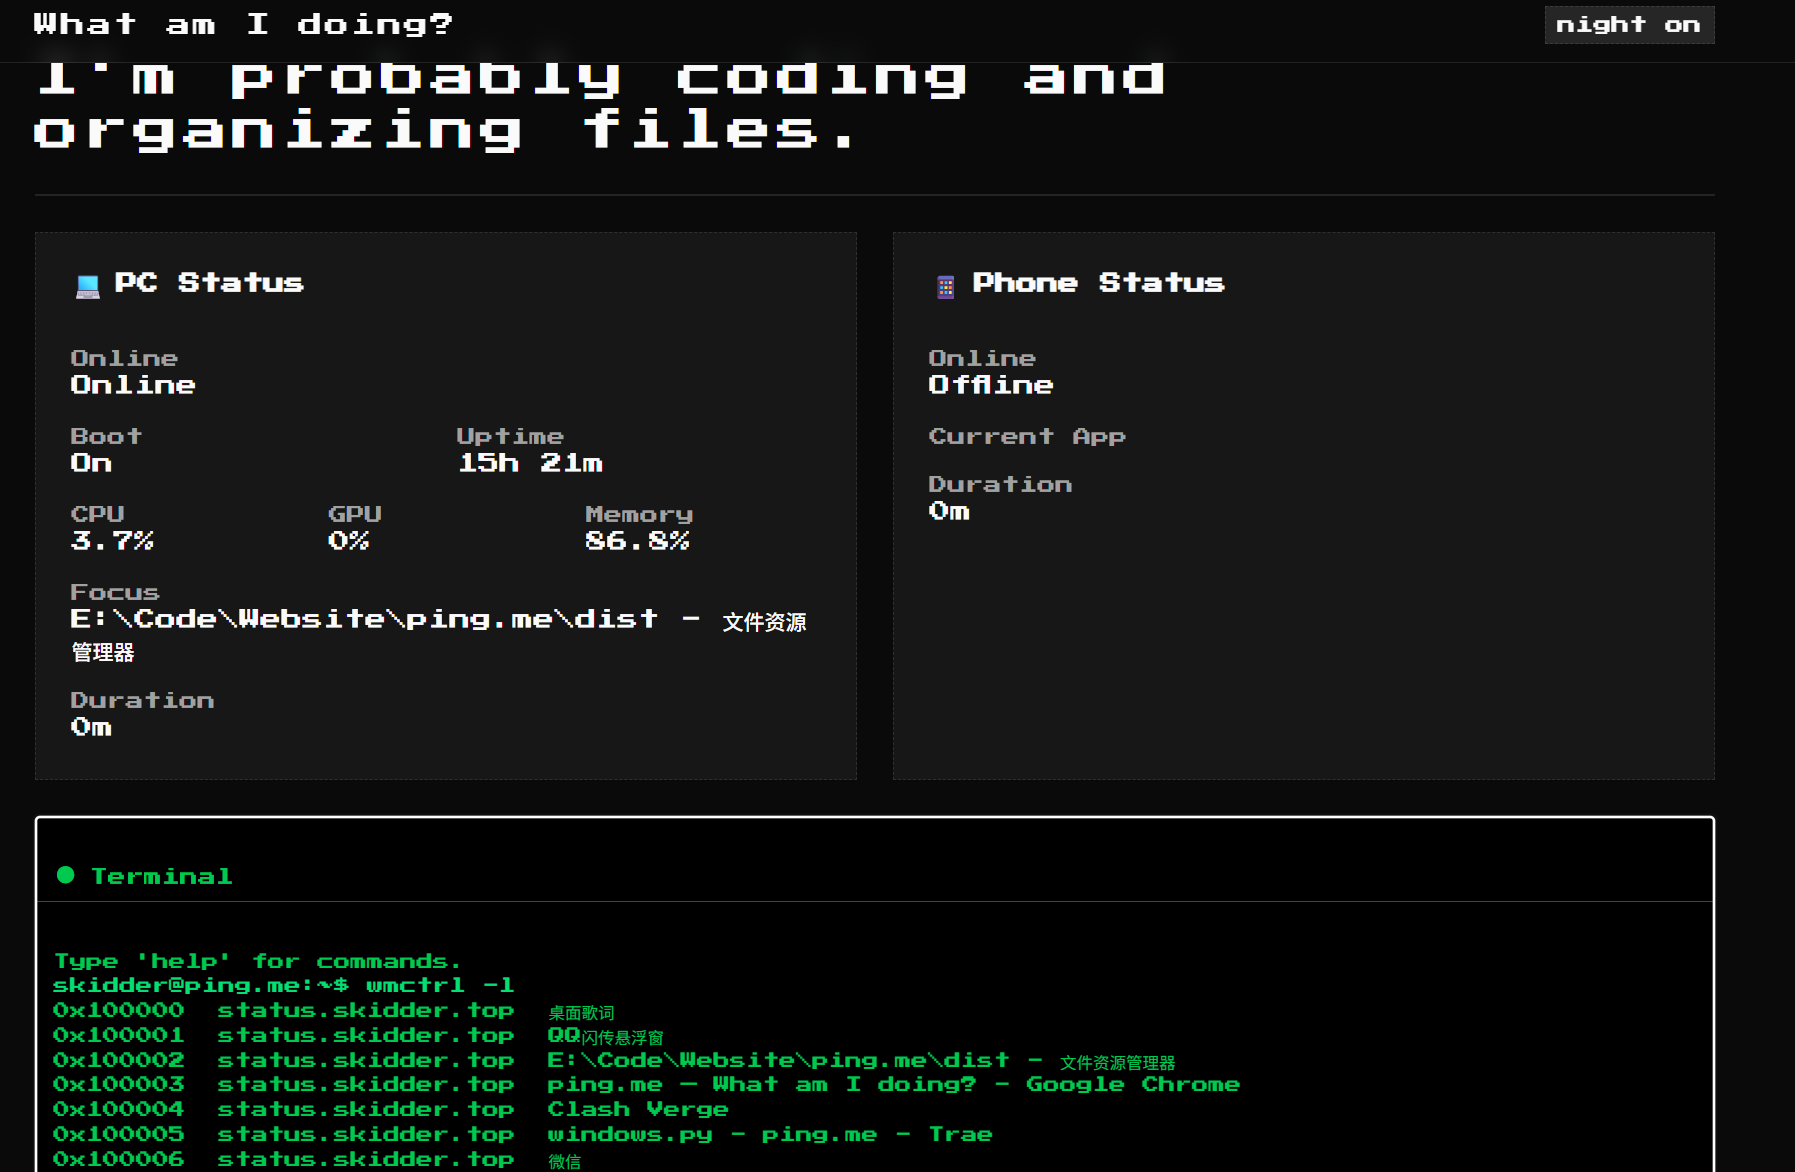Select the Clash Verge window entry

tap(637, 1109)
